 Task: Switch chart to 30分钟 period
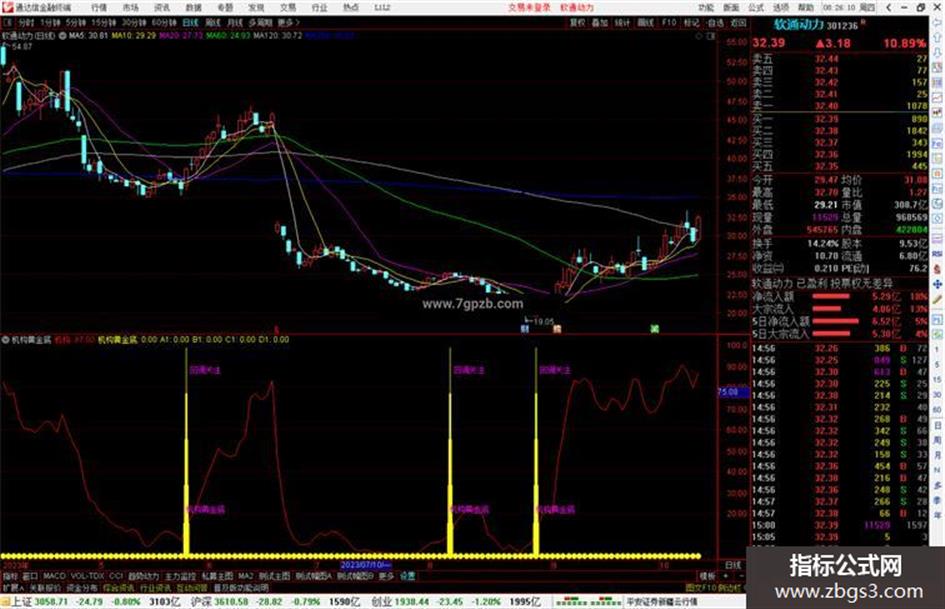134,22
